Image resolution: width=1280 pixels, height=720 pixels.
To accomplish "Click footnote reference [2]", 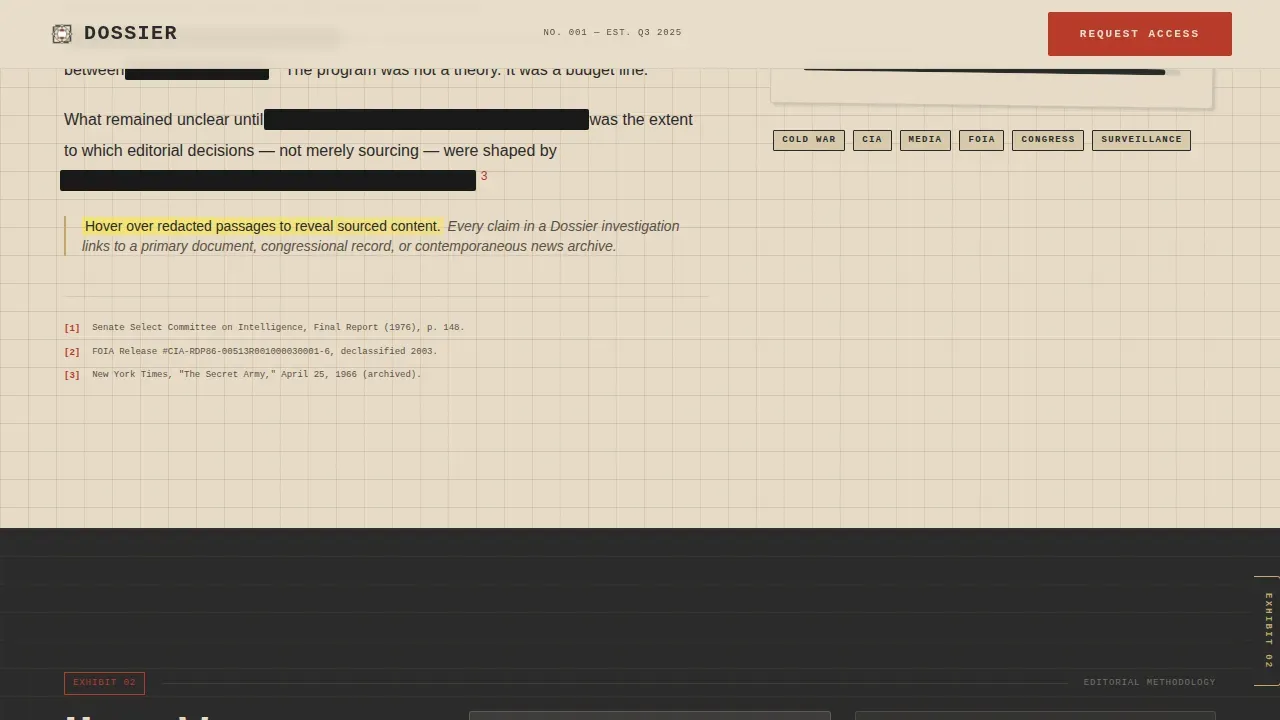I will coord(72,352).
